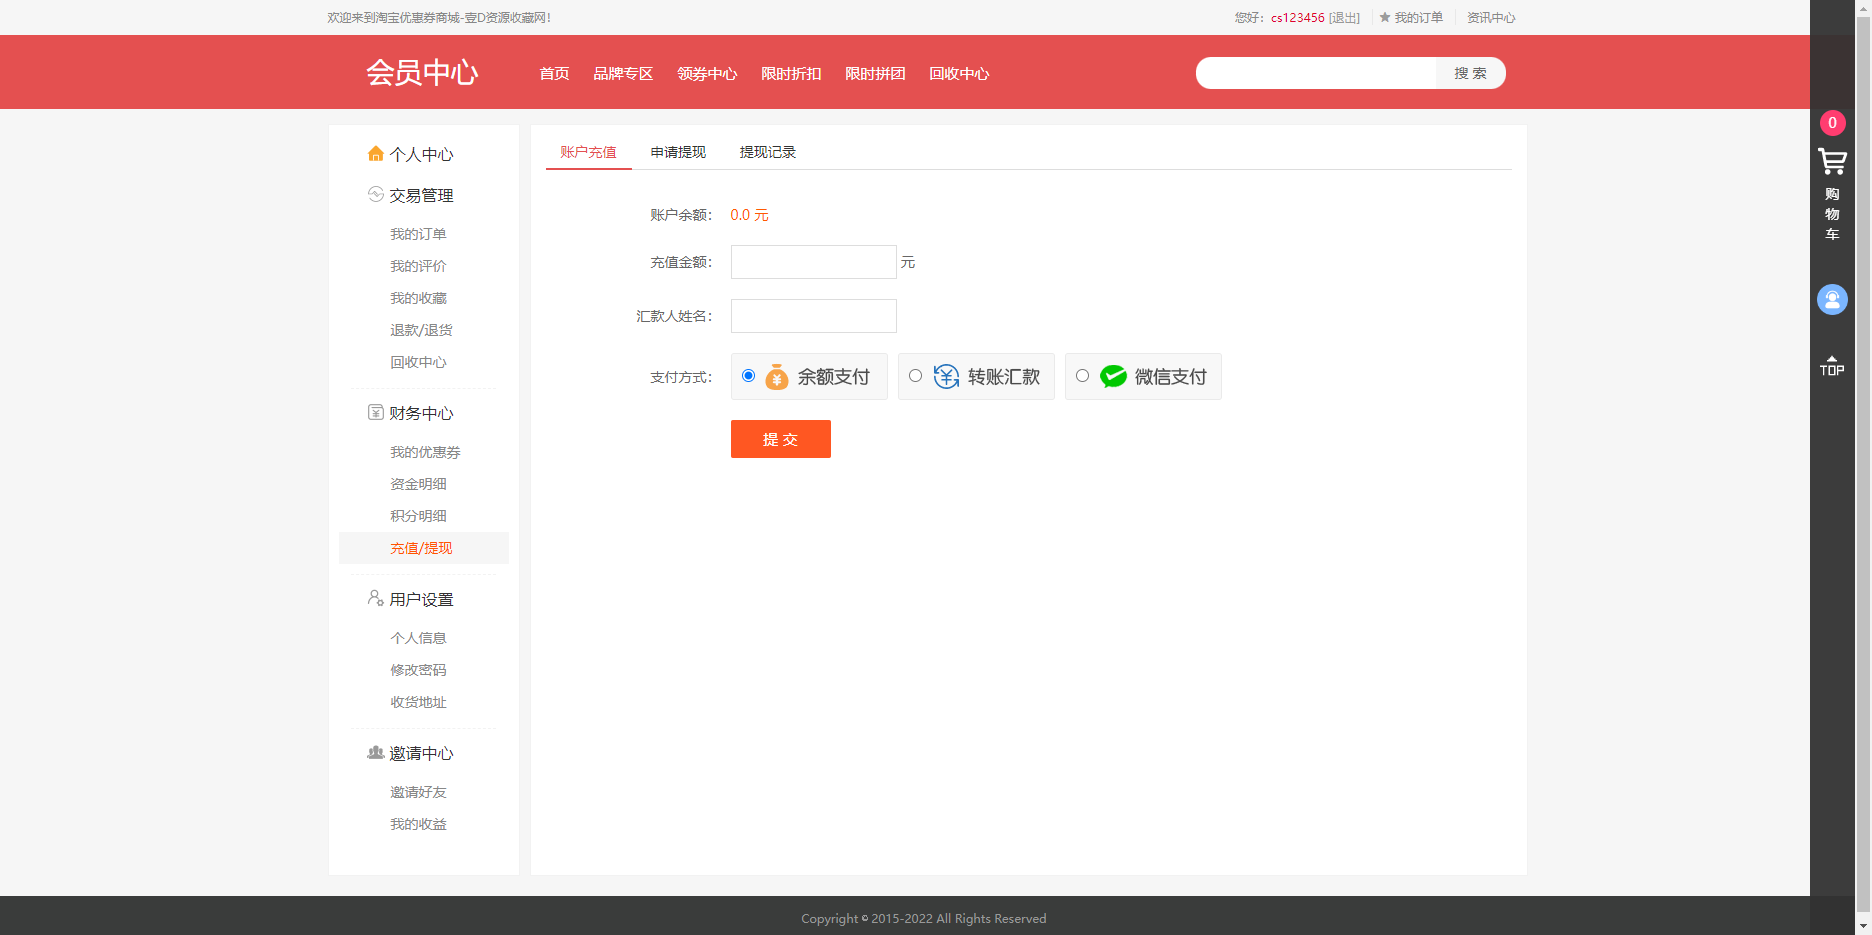Click the 退出 logout link

(1343, 17)
